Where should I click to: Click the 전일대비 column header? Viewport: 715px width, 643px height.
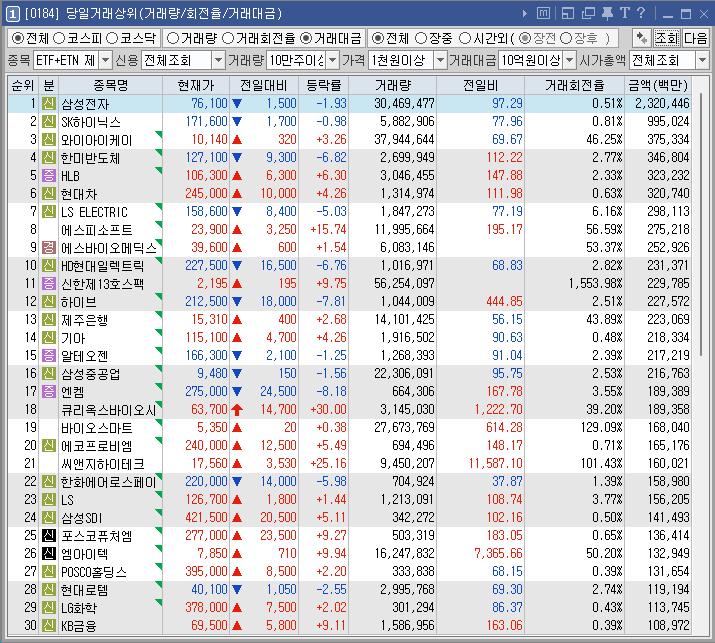[264, 85]
